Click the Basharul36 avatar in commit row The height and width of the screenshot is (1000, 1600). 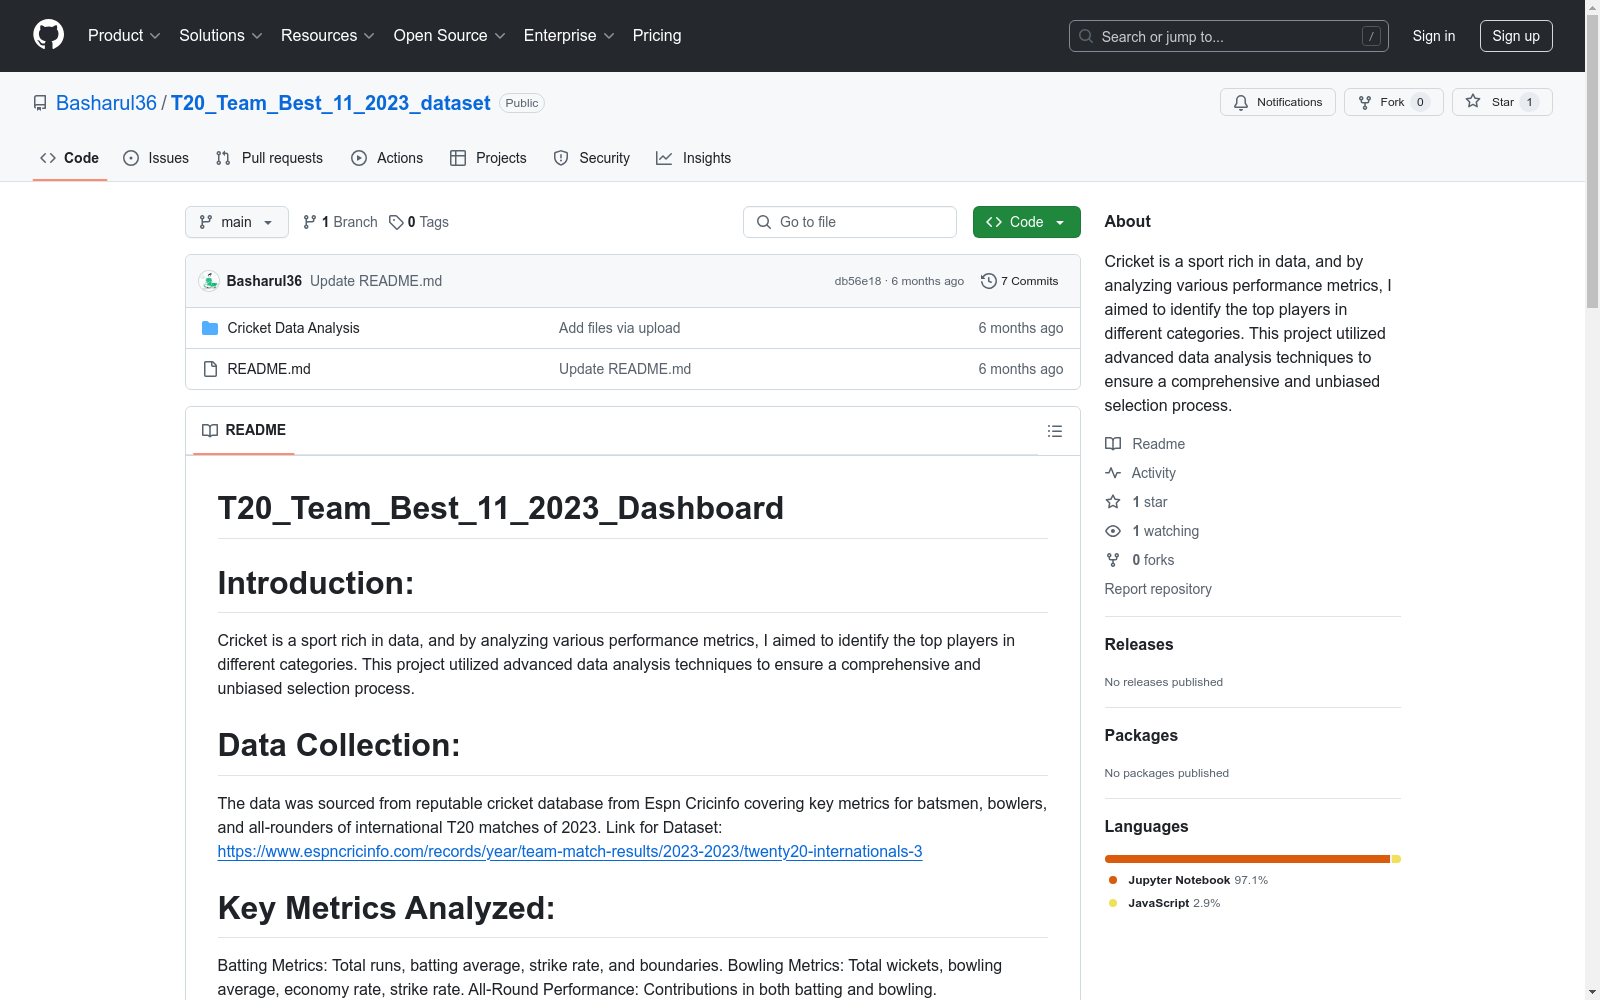(209, 281)
